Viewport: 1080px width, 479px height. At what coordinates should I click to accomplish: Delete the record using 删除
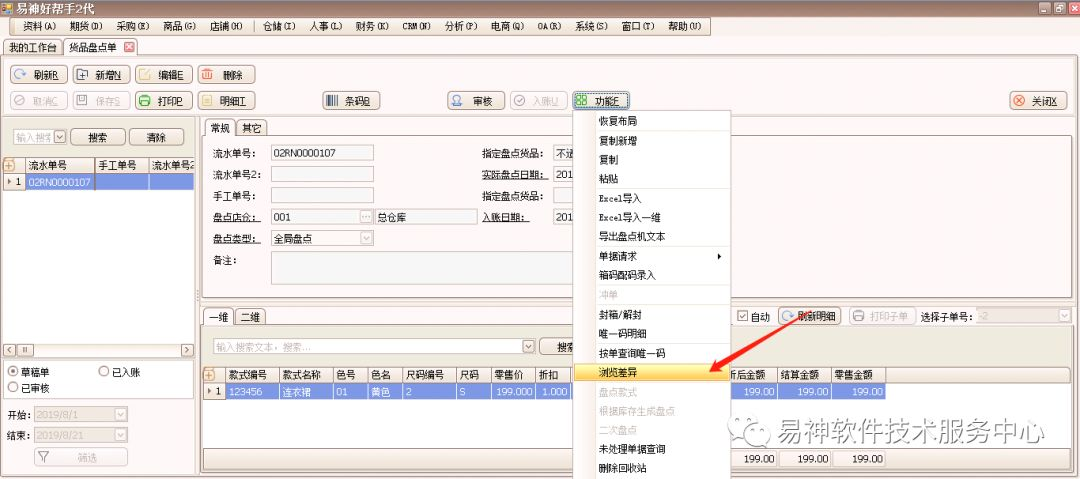click(x=226, y=75)
